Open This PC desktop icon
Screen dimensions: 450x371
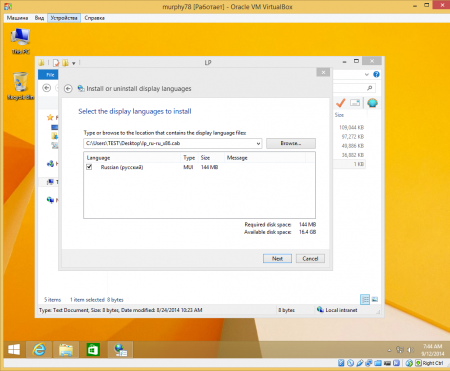pos(21,41)
